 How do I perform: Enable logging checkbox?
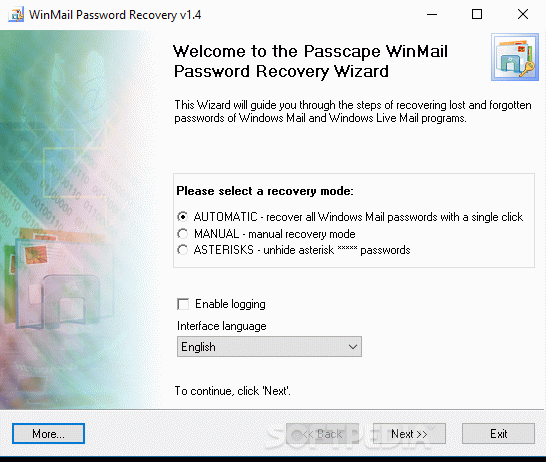coord(183,304)
